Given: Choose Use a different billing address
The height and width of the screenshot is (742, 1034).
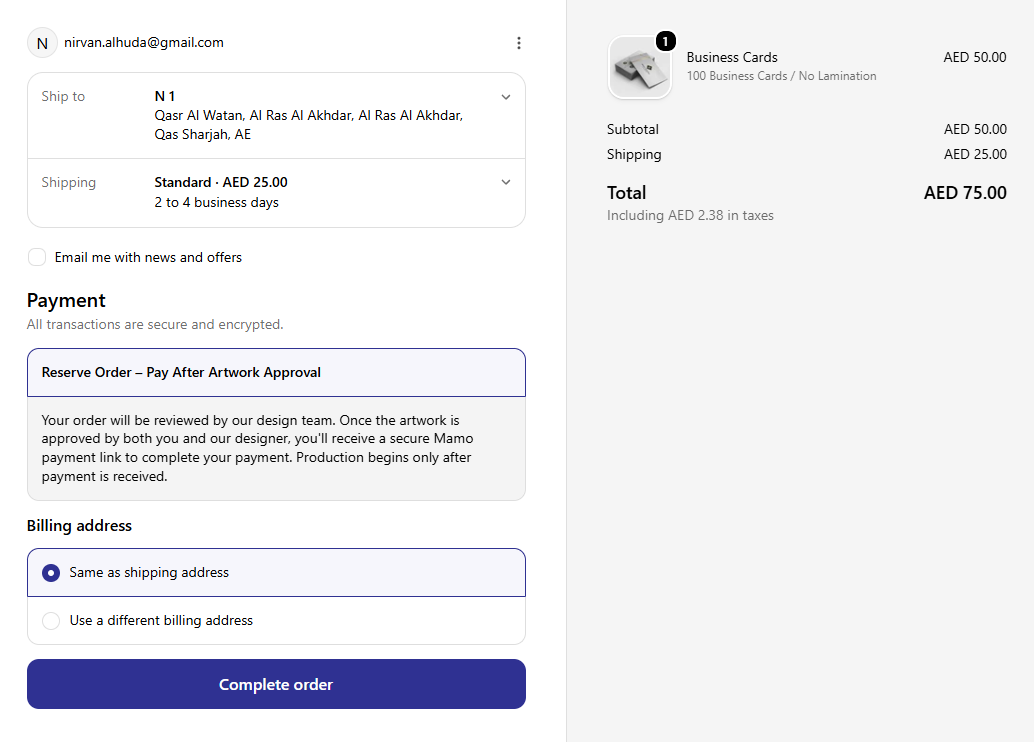Looking at the screenshot, I should coord(51,621).
